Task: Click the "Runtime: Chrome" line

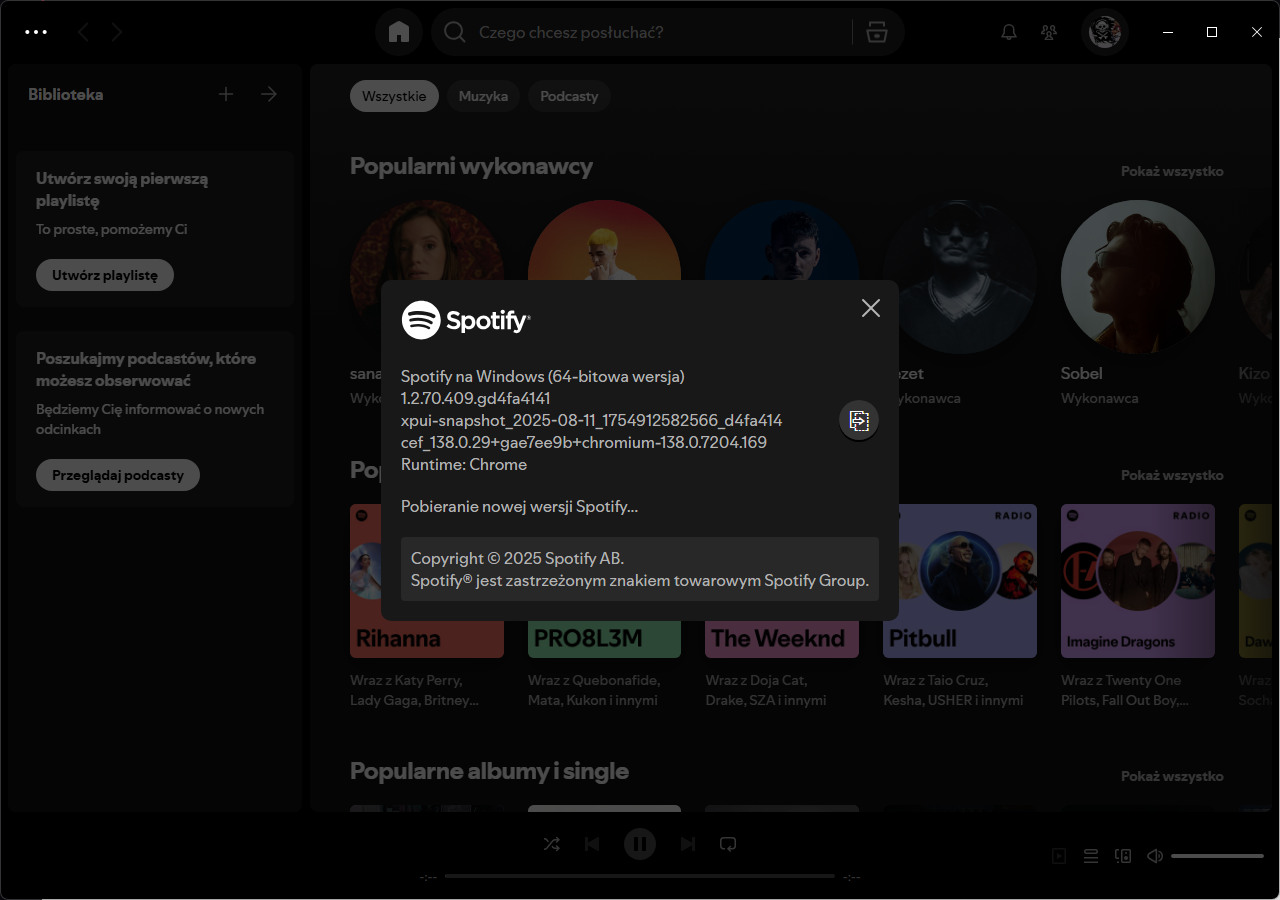Action: pos(464,464)
